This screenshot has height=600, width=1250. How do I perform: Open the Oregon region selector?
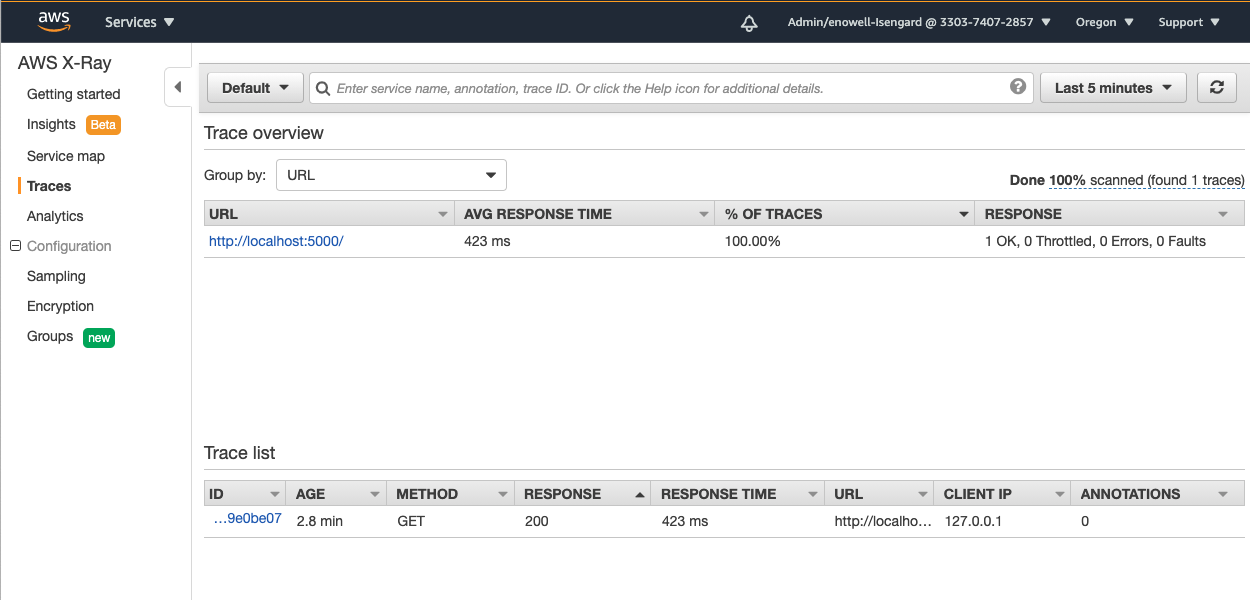(x=1104, y=22)
